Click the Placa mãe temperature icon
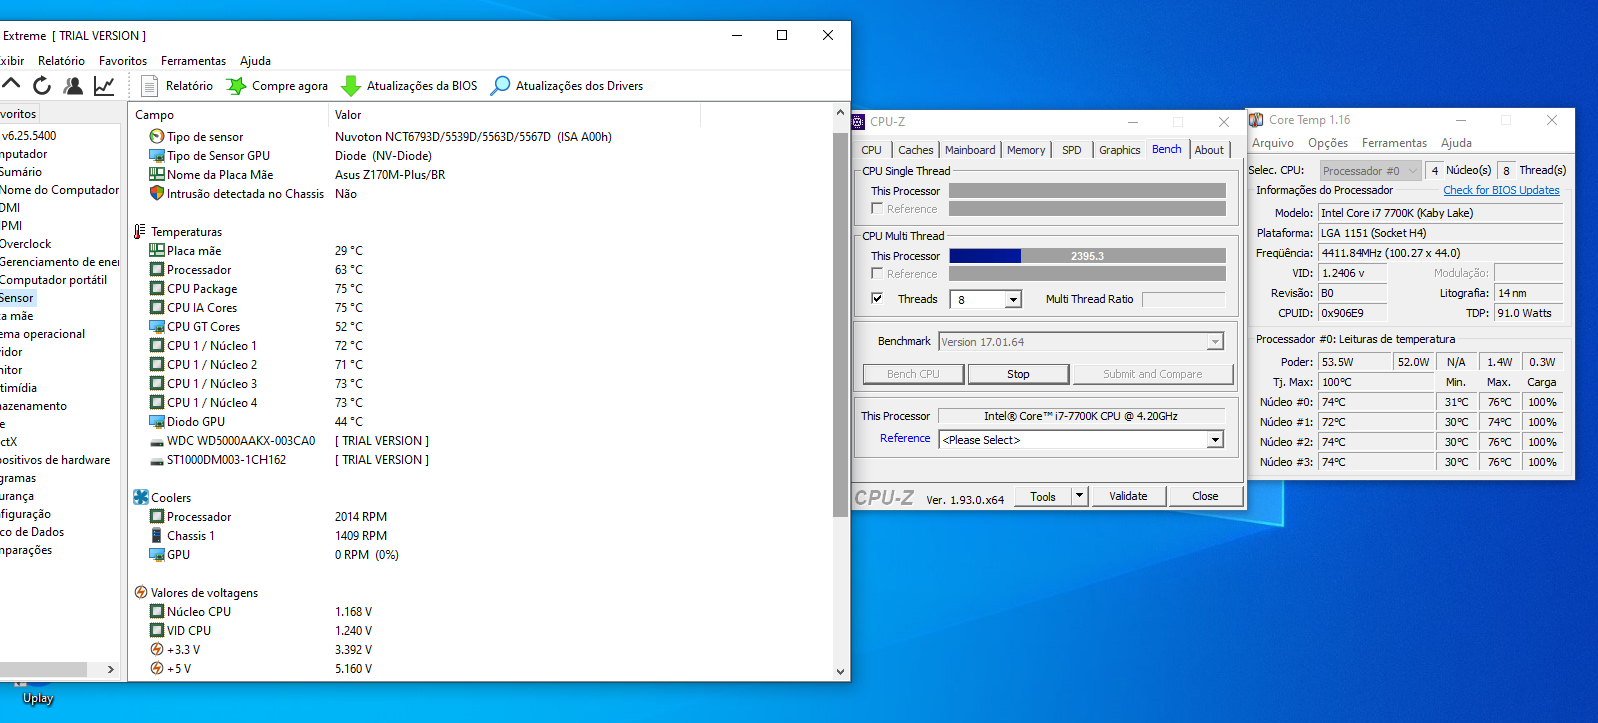The image size is (1598, 723). [157, 251]
